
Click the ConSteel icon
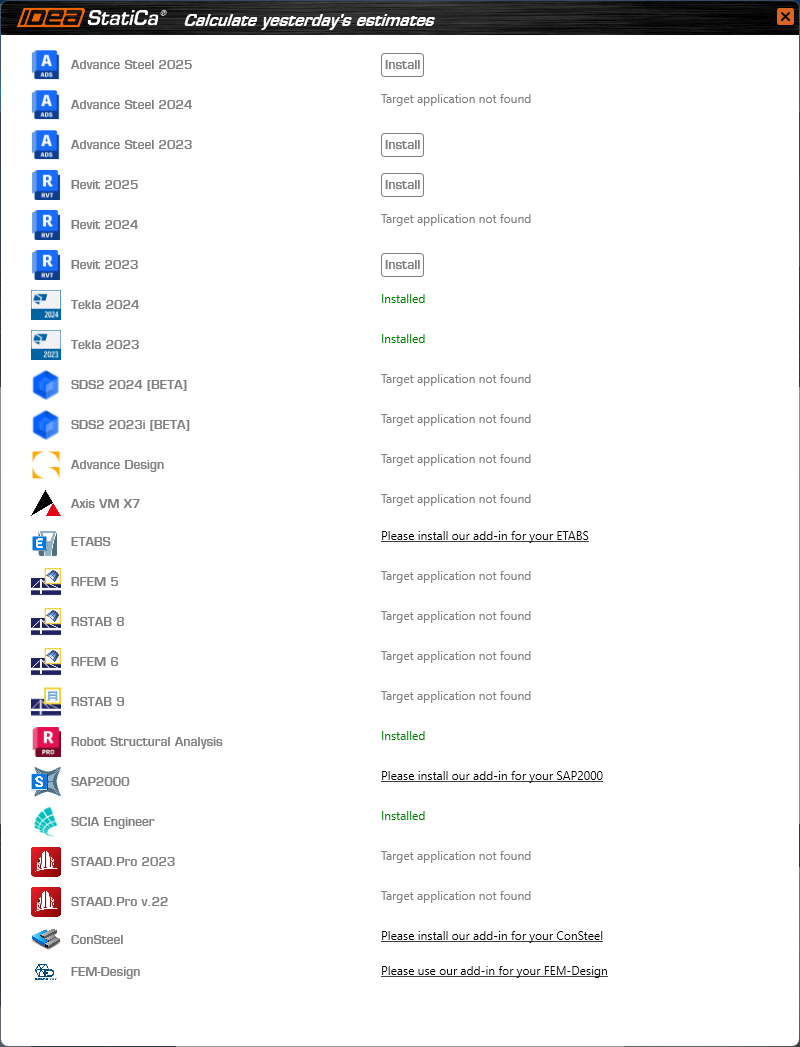(x=46, y=939)
